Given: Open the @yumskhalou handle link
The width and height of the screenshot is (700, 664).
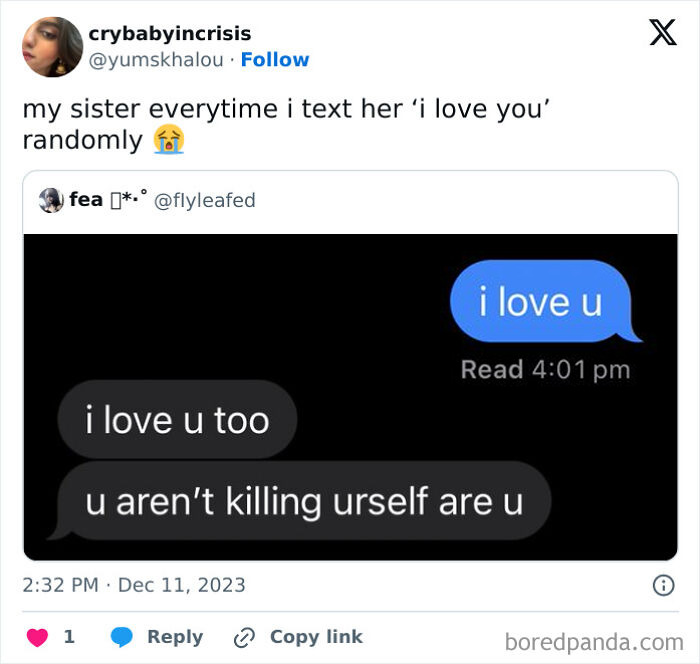Looking at the screenshot, I should (157, 60).
